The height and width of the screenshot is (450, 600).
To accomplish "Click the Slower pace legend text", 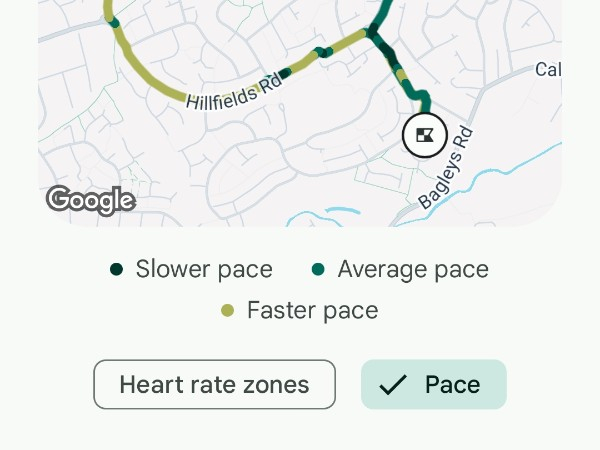I will coord(204,269).
